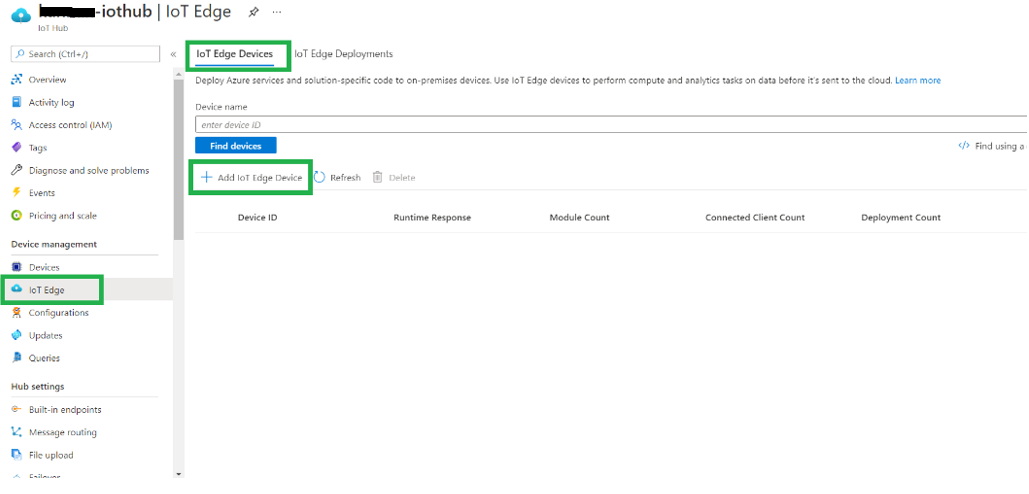
Task: Click the Activity log icon
Action: pos(17,102)
